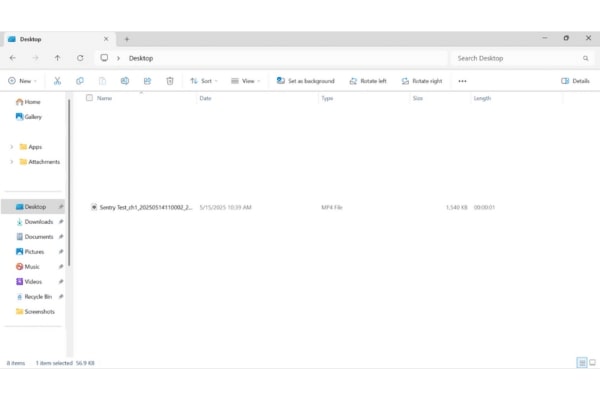Click the pin icon beside Recycle Bin
The width and height of the screenshot is (600, 400).
[61, 296]
